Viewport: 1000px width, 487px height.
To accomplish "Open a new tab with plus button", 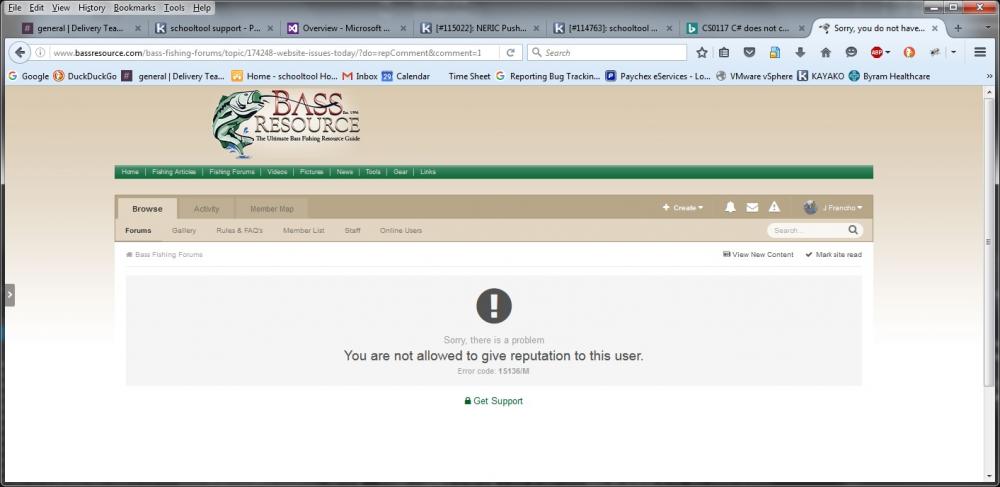I will [957, 28].
